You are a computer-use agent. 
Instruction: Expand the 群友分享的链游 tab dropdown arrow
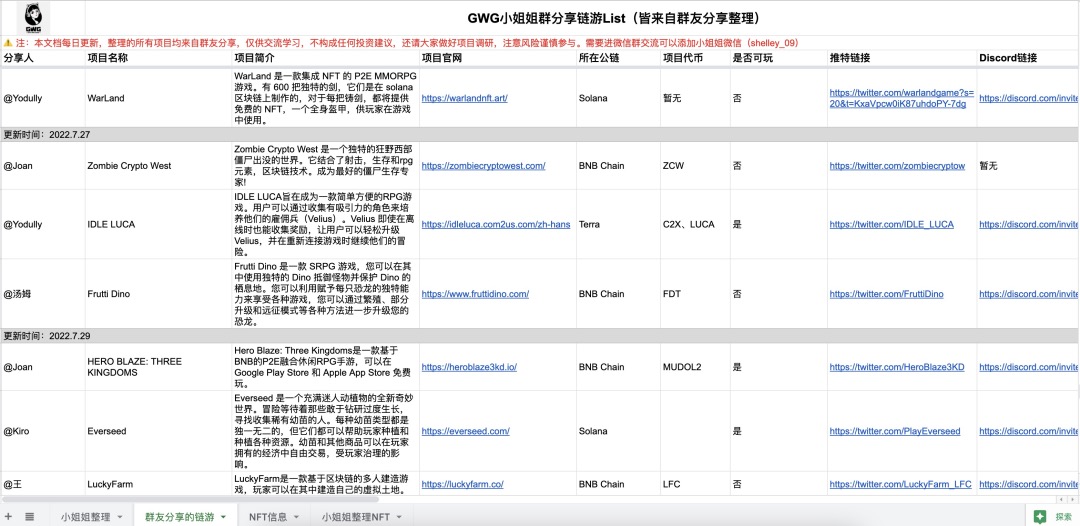coord(223,516)
